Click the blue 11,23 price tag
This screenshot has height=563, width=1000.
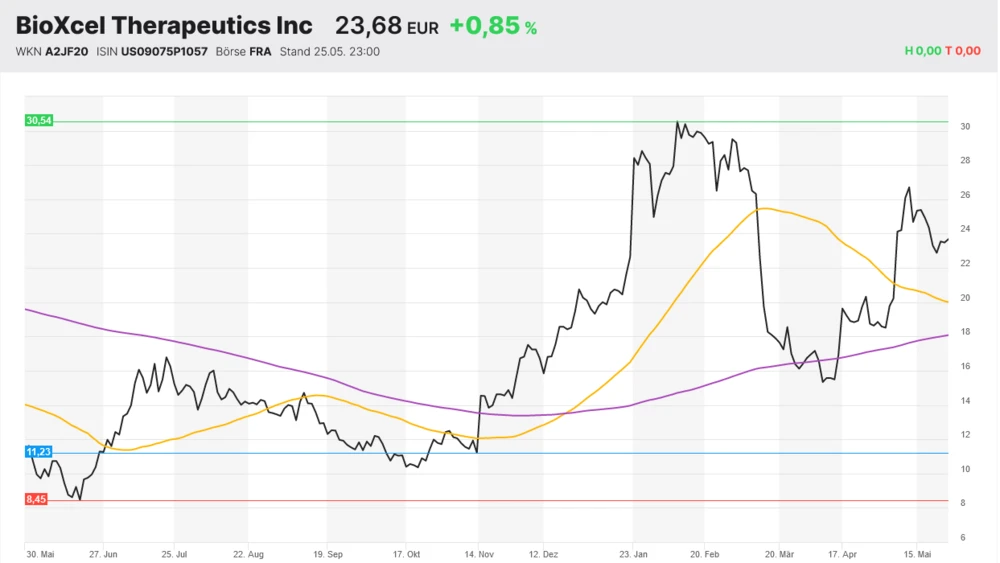(37, 452)
